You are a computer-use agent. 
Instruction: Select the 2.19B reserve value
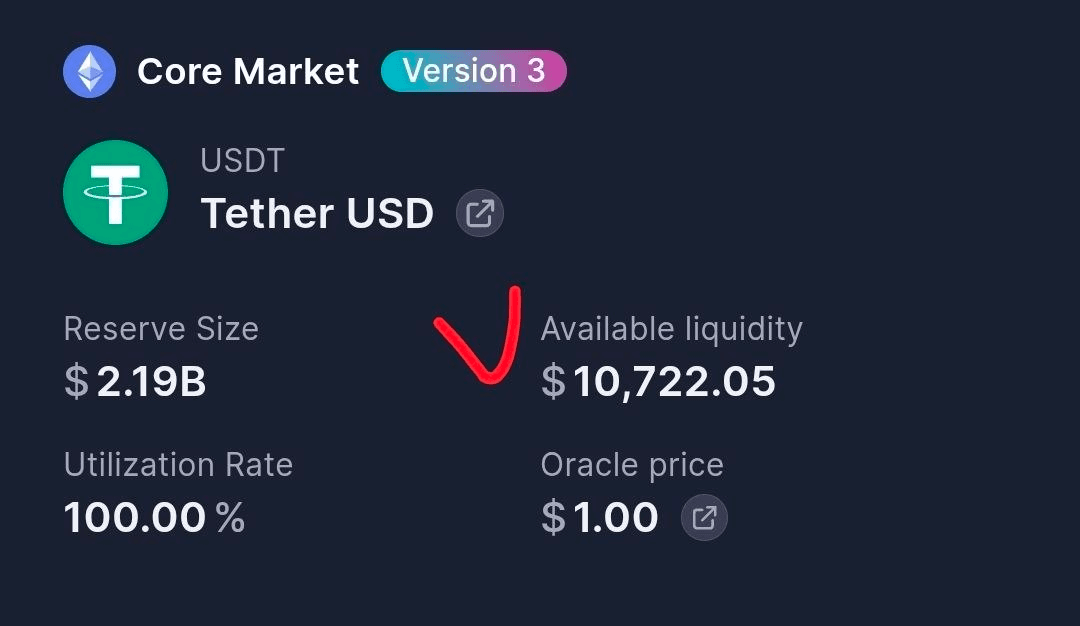[x=151, y=382]
